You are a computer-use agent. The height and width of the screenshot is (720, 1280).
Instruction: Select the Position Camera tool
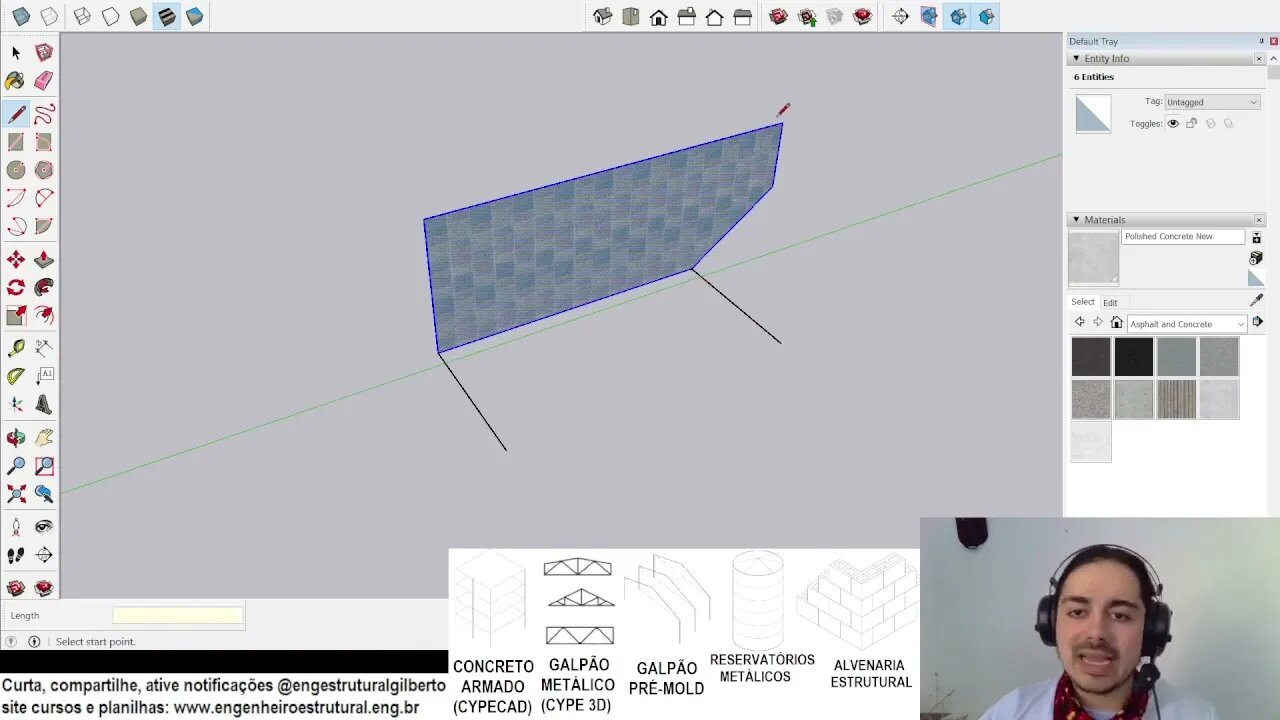click(x=16, y=527)
